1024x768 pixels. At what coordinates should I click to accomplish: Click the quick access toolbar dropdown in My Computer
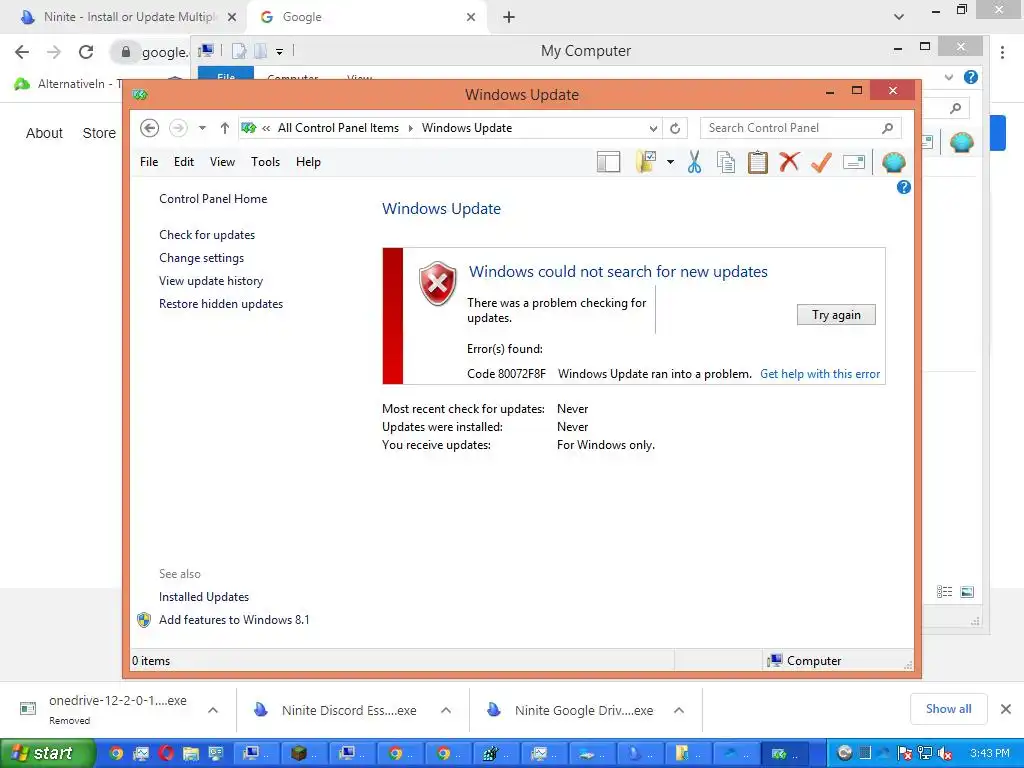(280, 51)
